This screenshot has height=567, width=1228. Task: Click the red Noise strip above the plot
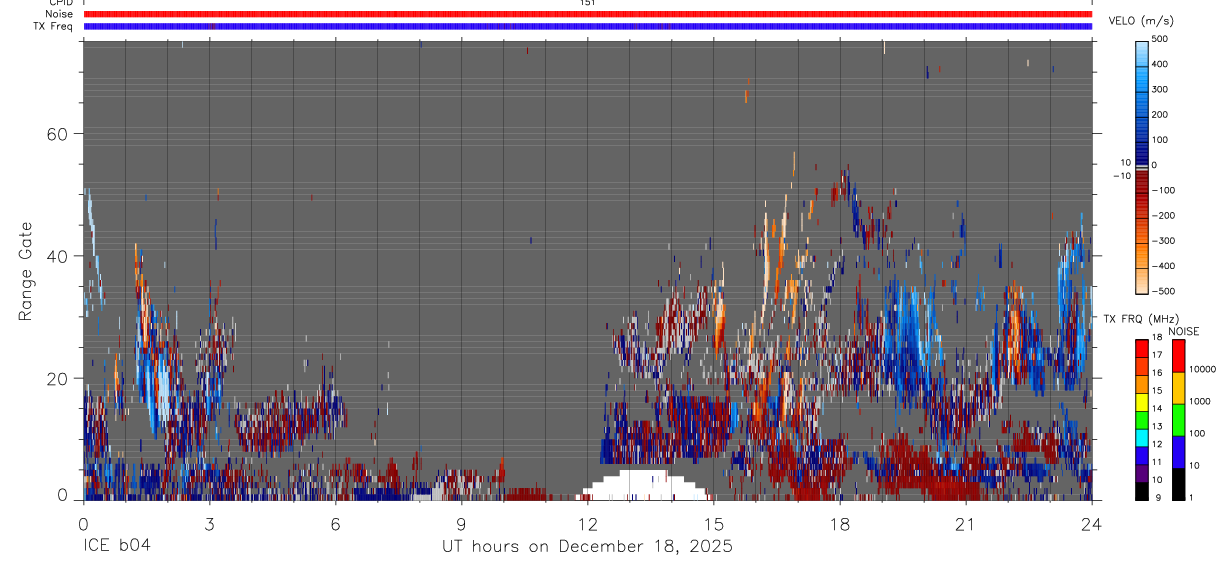click(587, 14)
